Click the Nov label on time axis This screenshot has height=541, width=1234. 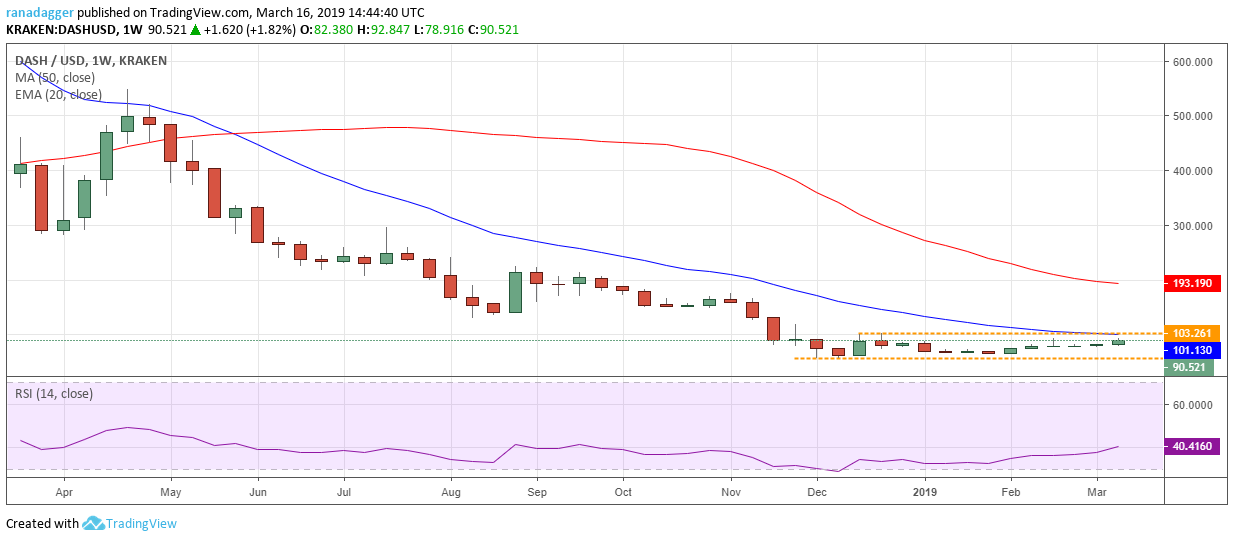[x=731, y=492]
